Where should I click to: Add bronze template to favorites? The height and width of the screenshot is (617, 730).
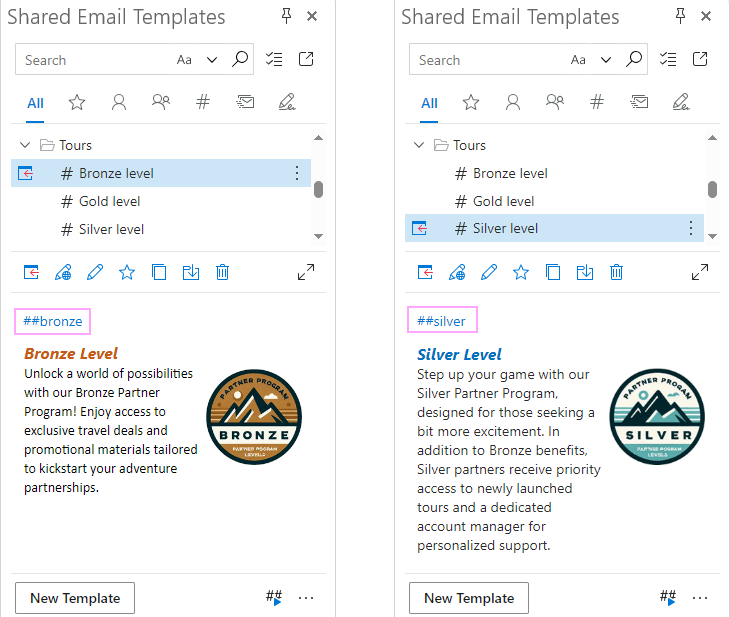pos(127,272)
